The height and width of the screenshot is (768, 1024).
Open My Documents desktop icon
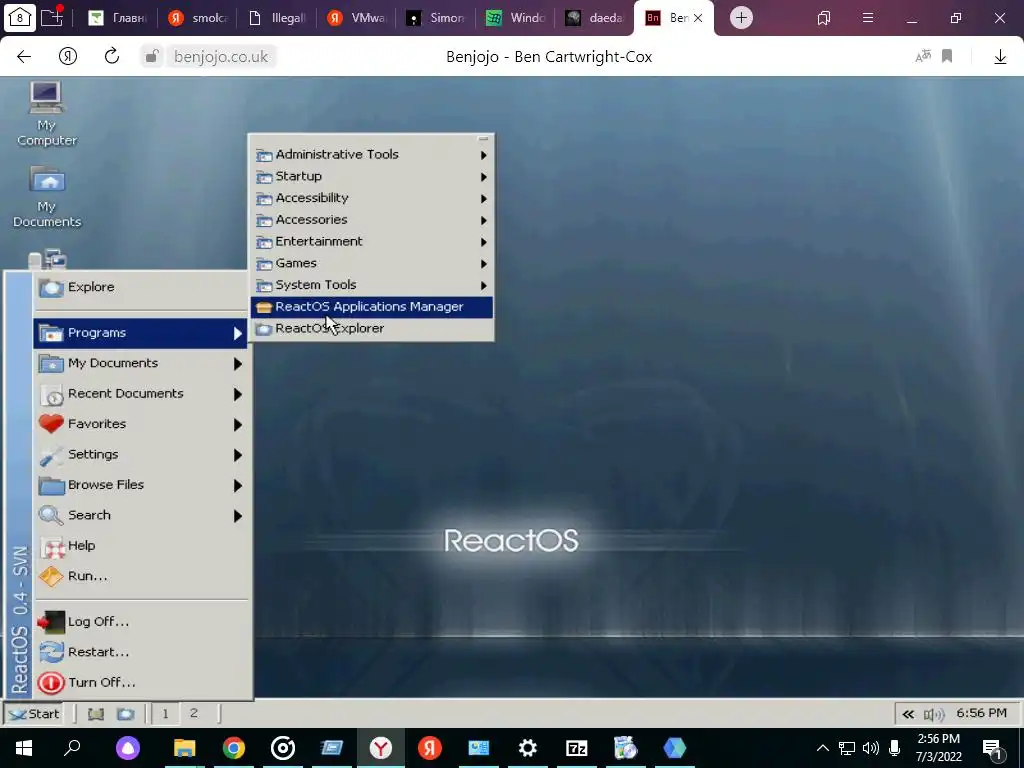tap(46, 196)
